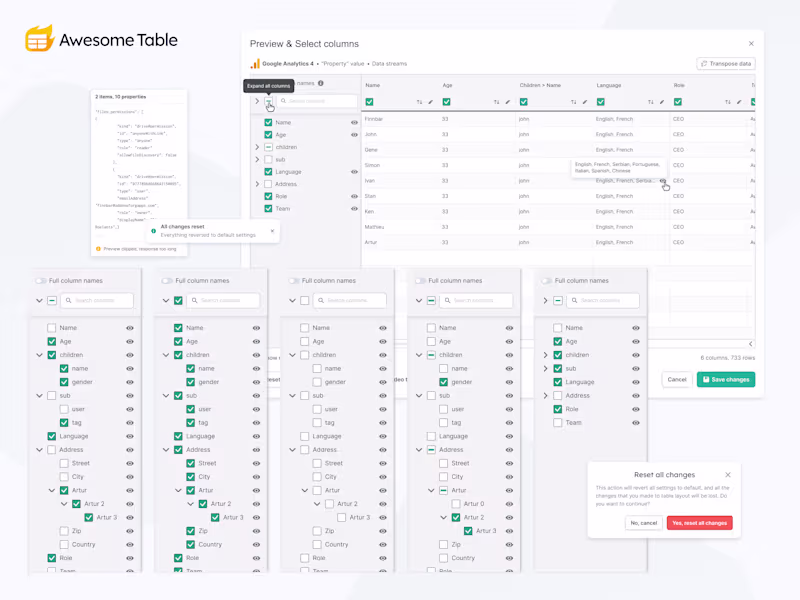Click the '6 columns, 733 rows' status text
Screen dimensions: 800x600
[x=727, y=358]
